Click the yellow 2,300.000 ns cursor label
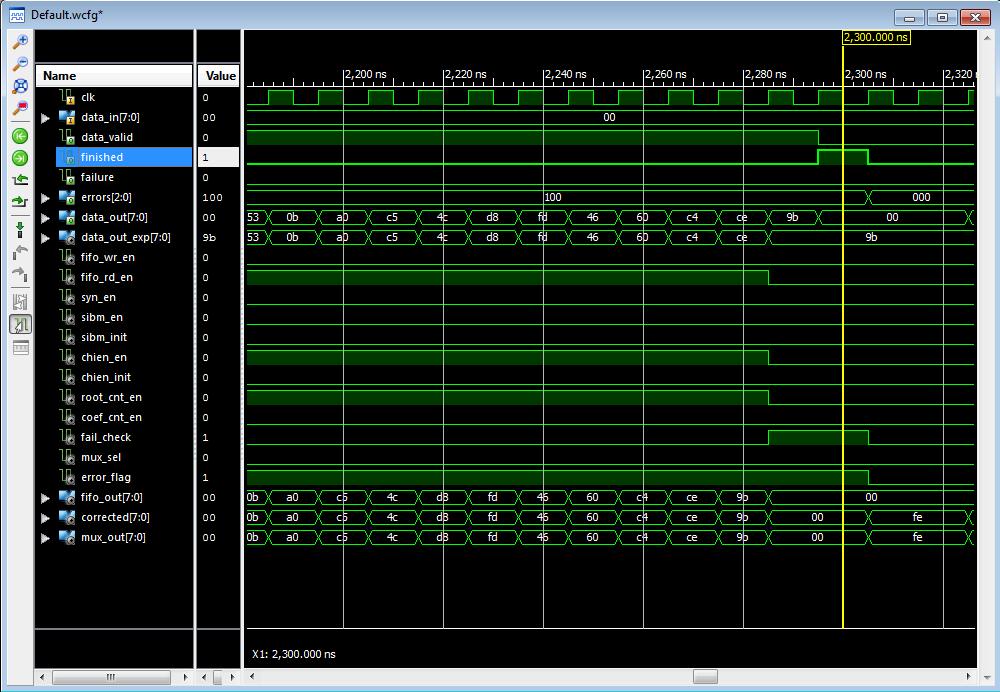Viewport: 1000px width, 692px height. 876,37
